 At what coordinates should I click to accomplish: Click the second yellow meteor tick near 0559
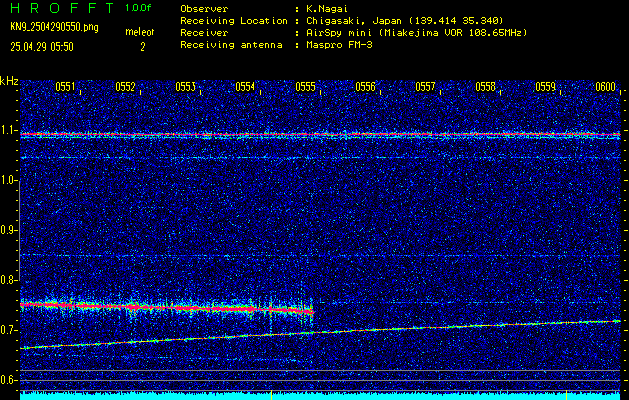click(566, 394)
